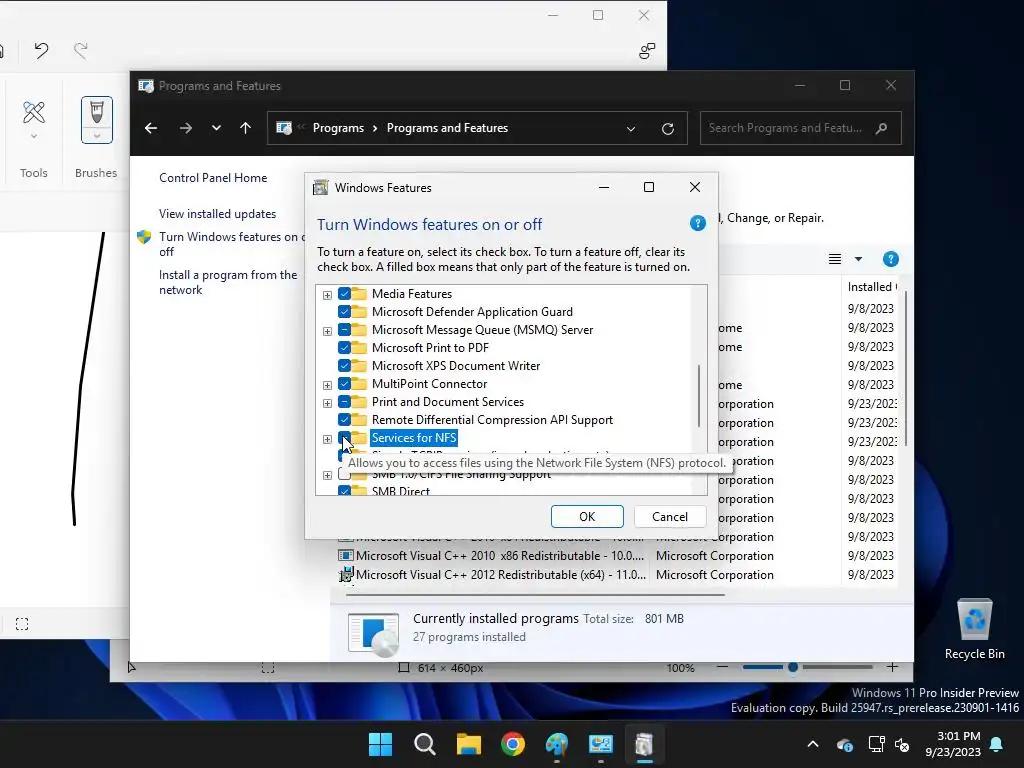Viewport: 1024px width, 768px height.
Task: Expand the Services for NFS node
Action: click(x=327, y=439)
